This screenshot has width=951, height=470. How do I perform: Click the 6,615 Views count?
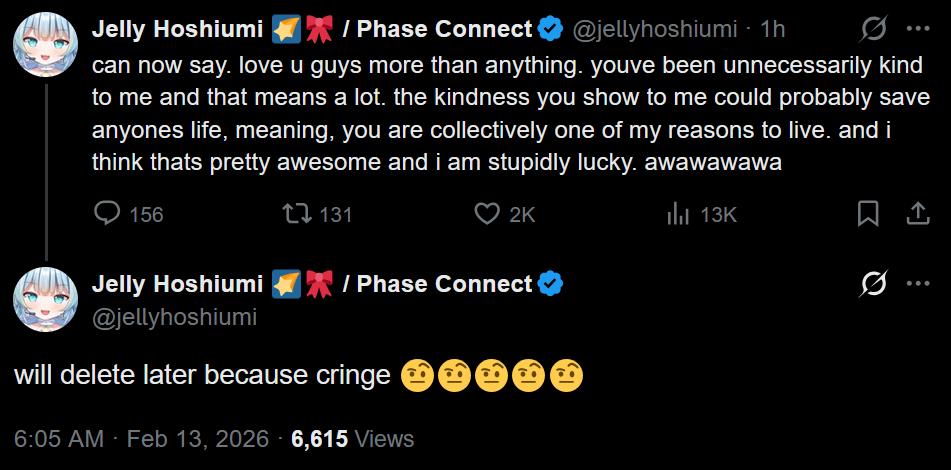click(352, 439)
